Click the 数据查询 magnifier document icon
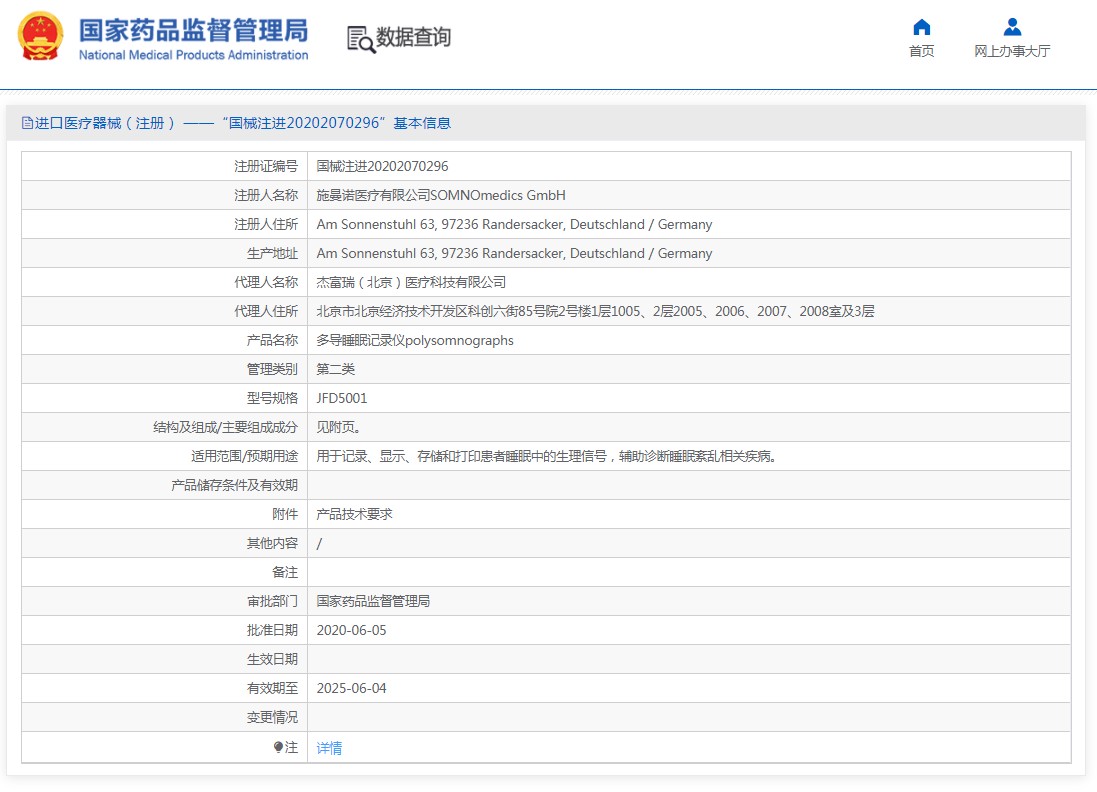The width and height of the screenshot is (1097, 792). pos(360,39)
